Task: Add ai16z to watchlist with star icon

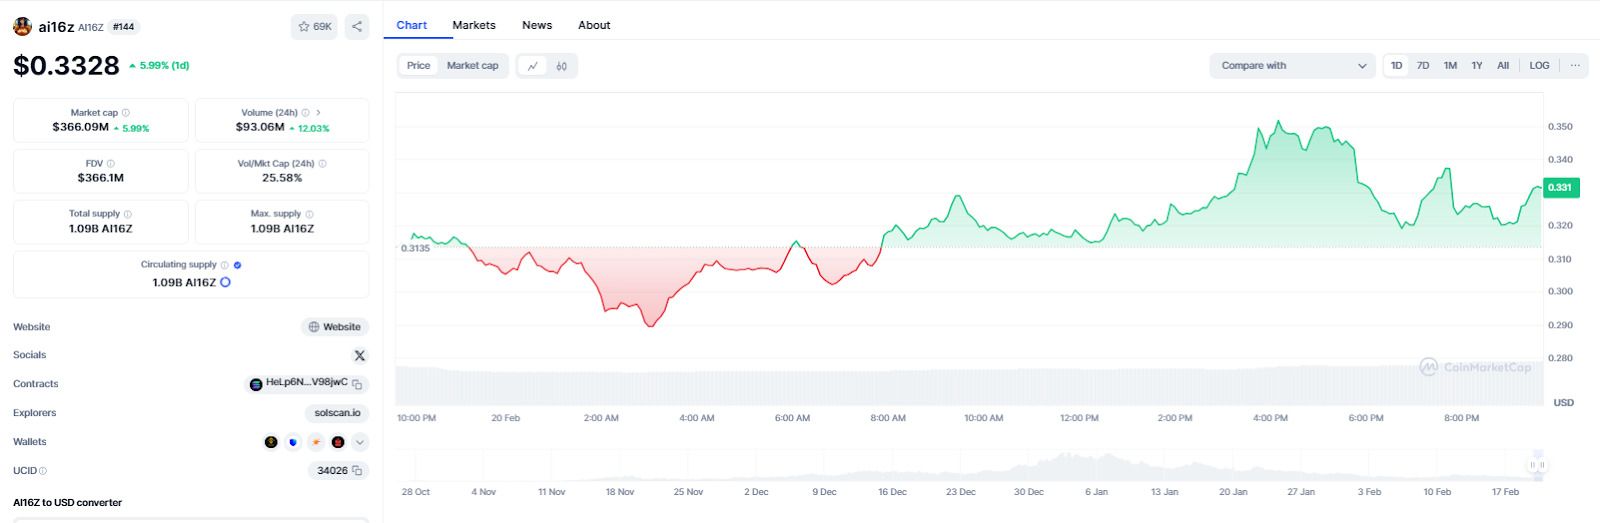Action: point(313,27)
